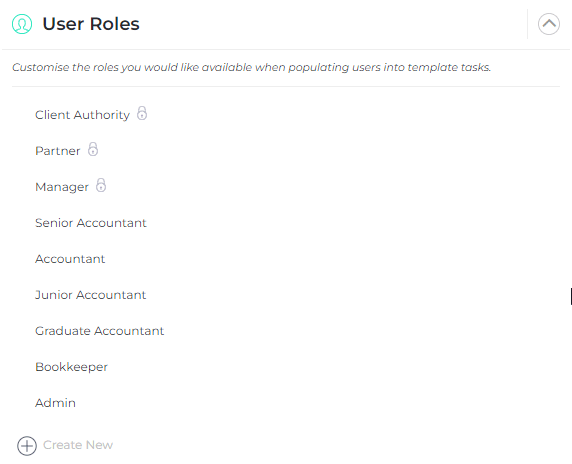Click the lock icon next to Partner
This screenshot has width=572, height=464.
(93, 150)
